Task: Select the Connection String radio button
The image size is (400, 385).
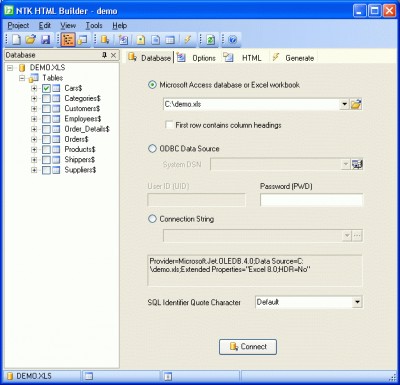Action: coord(152,219)
